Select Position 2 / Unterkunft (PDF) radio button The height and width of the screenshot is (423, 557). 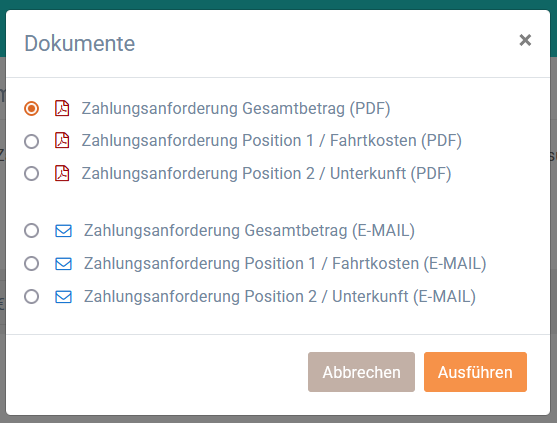pos(32,174)
